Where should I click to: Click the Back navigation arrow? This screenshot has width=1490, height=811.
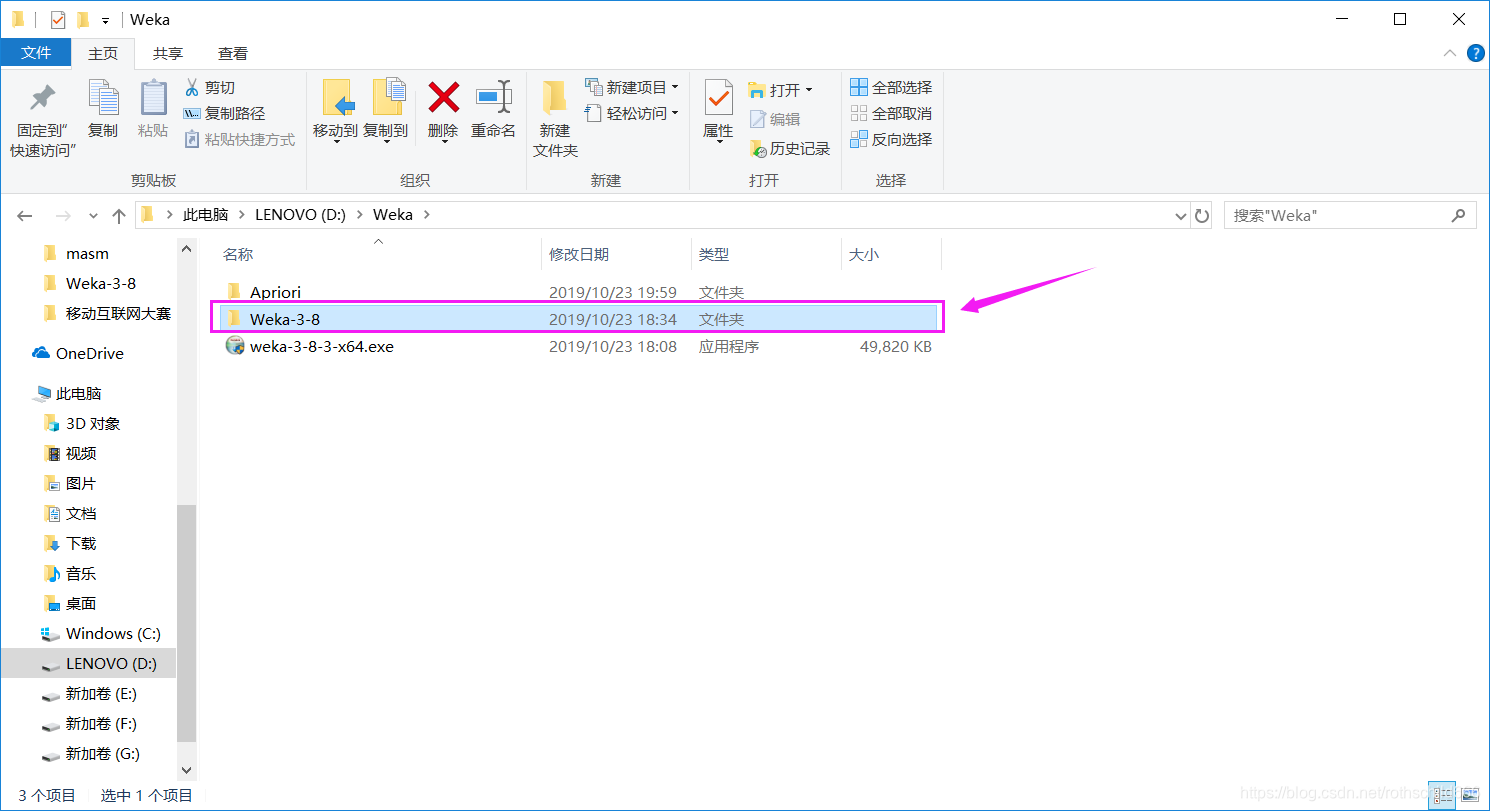25,215
